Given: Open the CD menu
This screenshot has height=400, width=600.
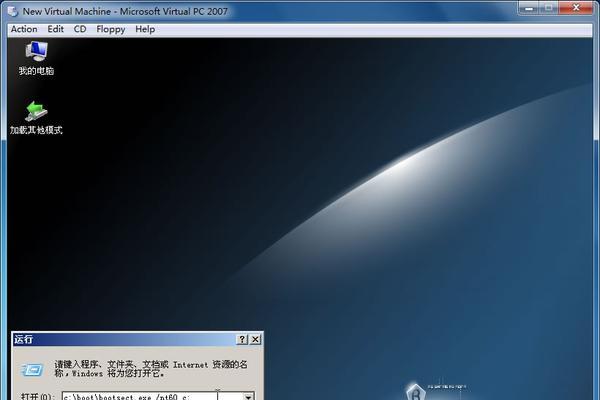Looking at the screenshot, I should point(80,29).
